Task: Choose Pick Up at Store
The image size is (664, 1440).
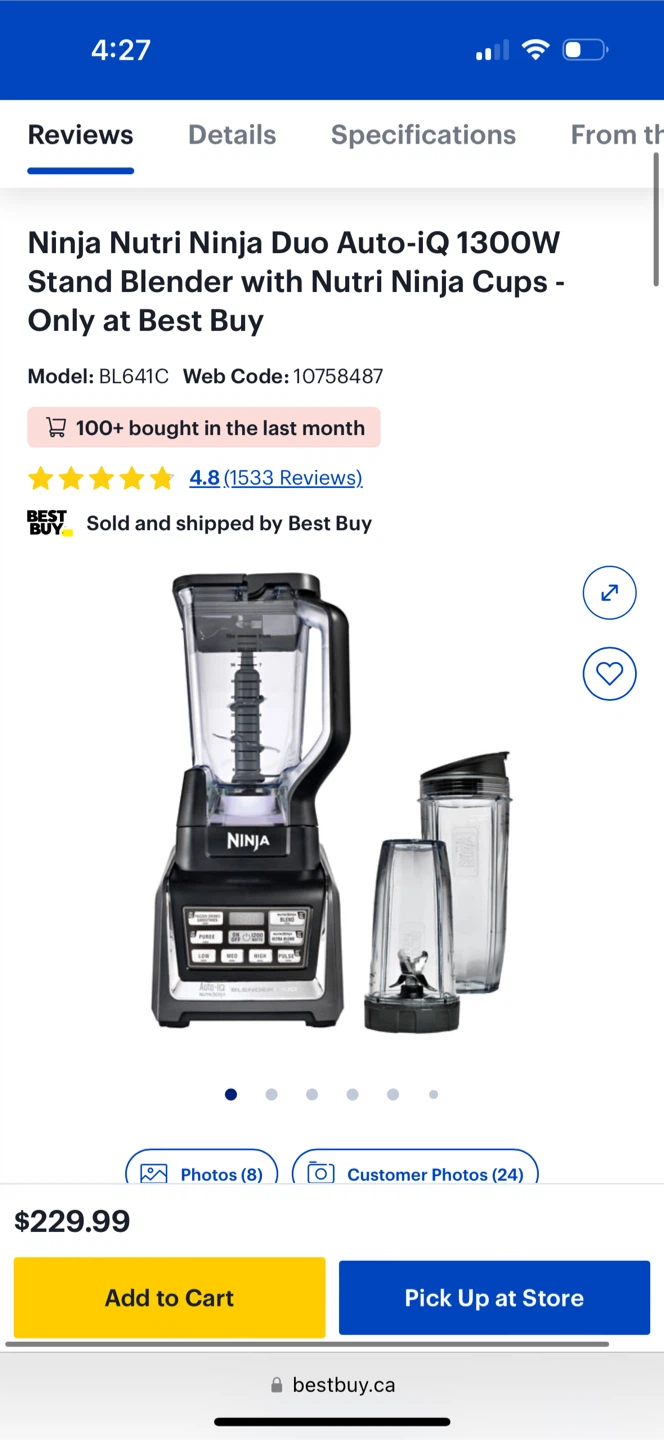Action: tap(494, 1297)
